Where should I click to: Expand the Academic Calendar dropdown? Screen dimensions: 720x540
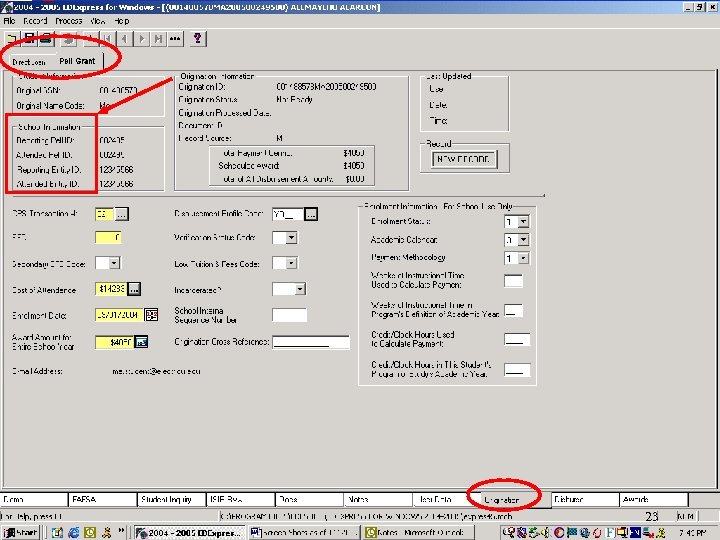click(523, 240)
